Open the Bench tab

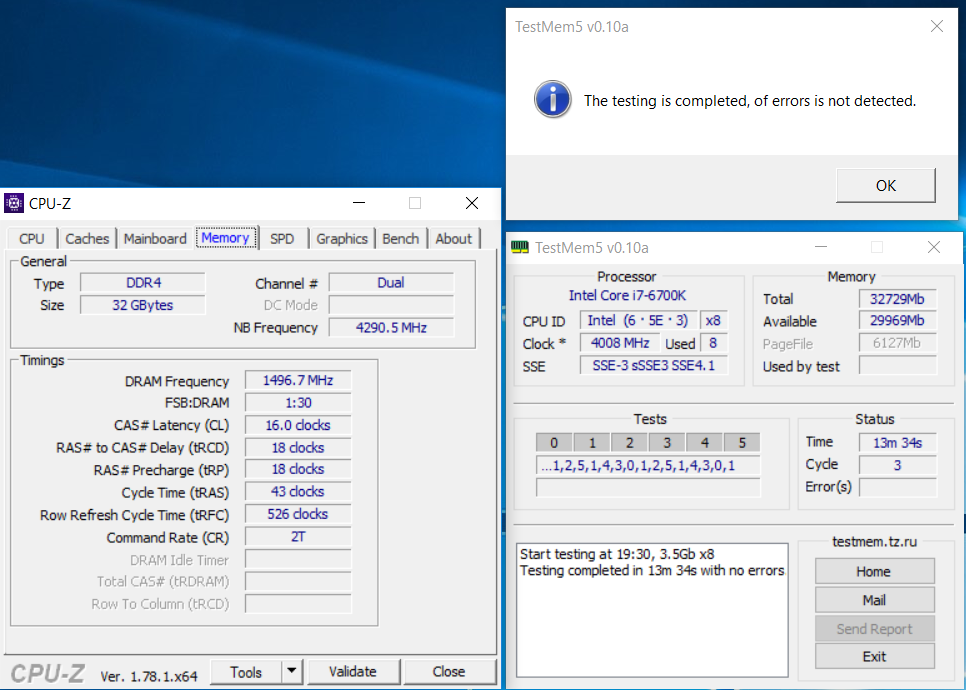pyautogui.click(x=400, y=238)
